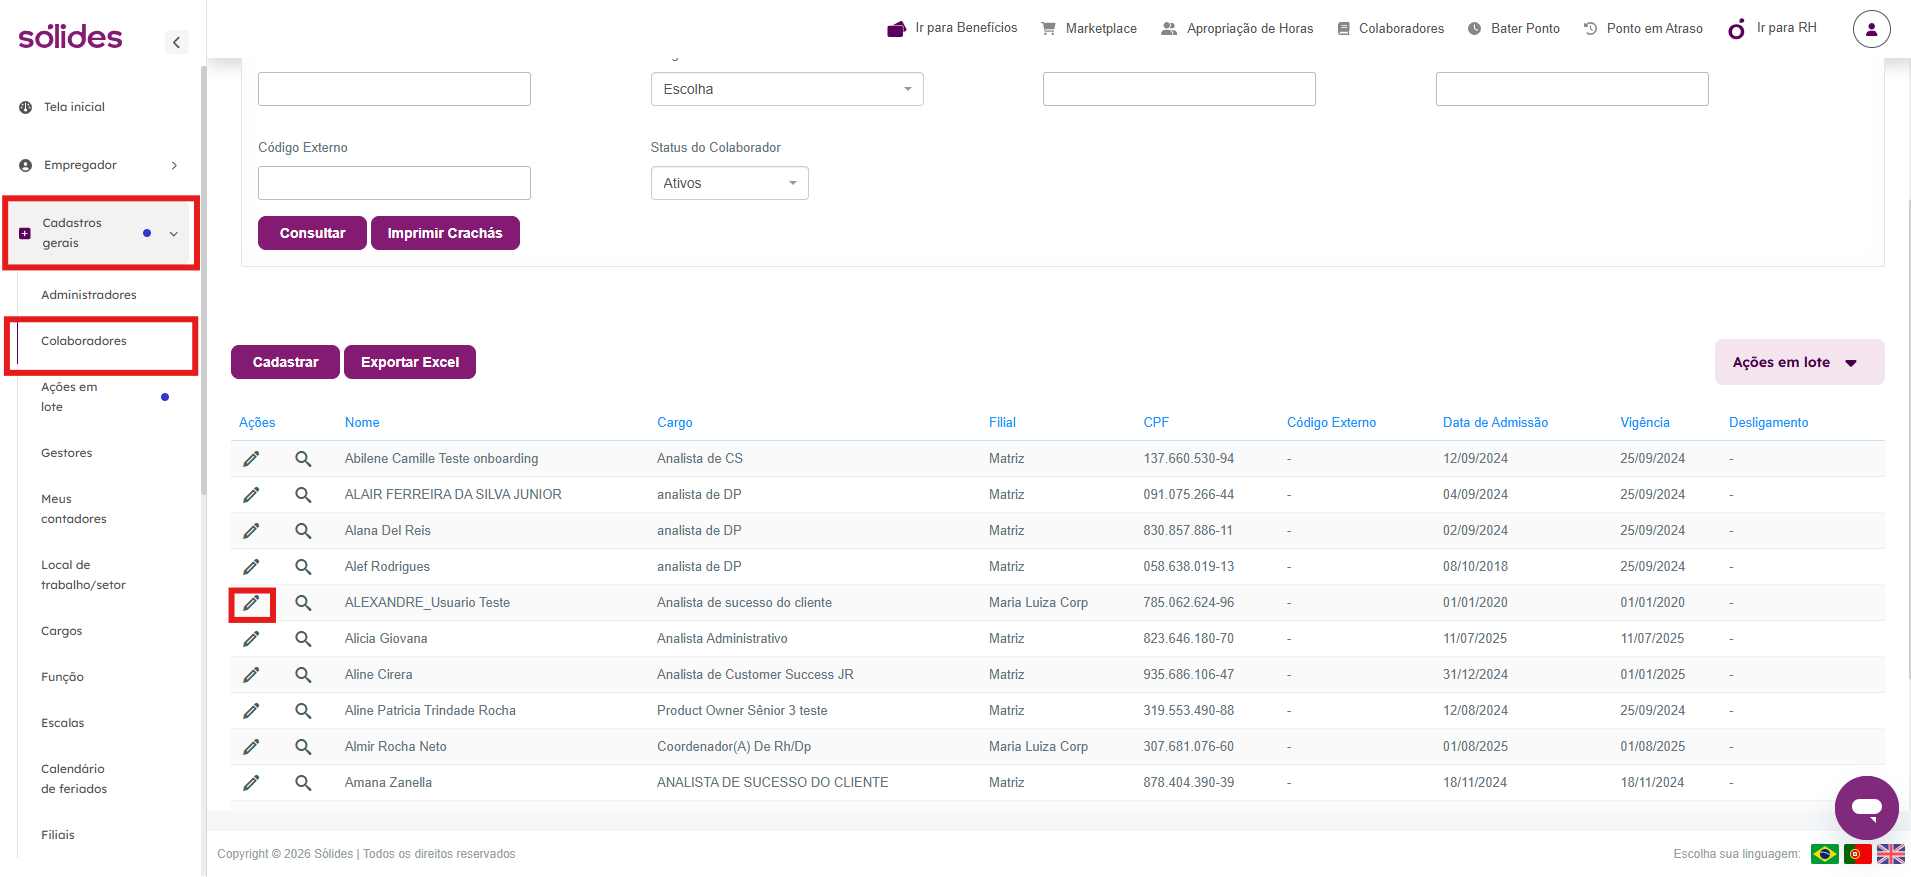Open magnifier for ALAIR FERREIRA DA SILVA JUNIOR

pyautogui.click(x=303, y=495)
